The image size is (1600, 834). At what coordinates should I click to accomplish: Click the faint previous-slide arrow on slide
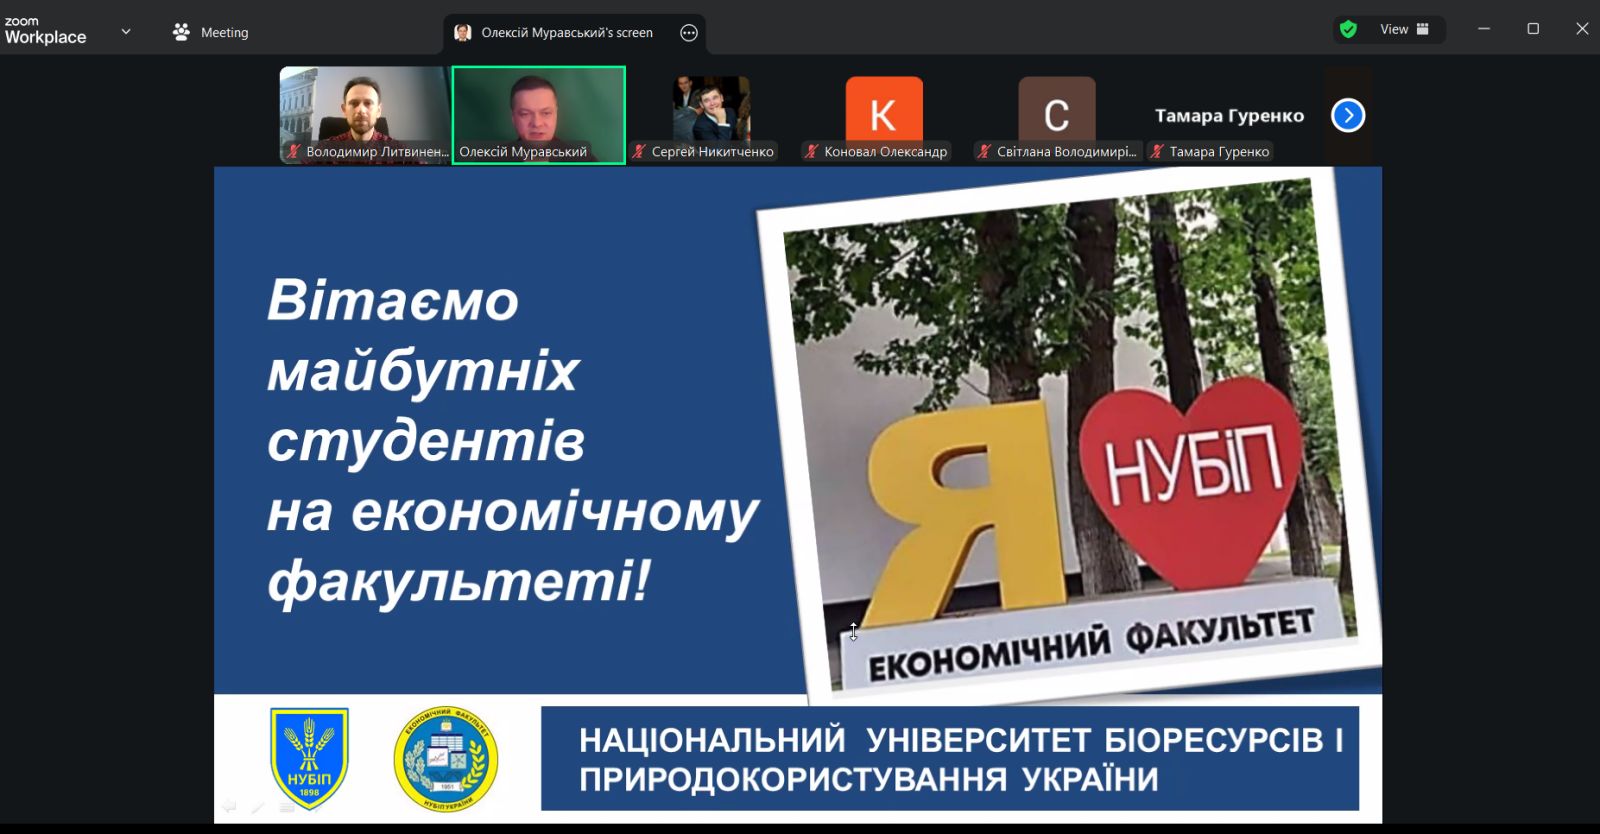coord(229,806)
